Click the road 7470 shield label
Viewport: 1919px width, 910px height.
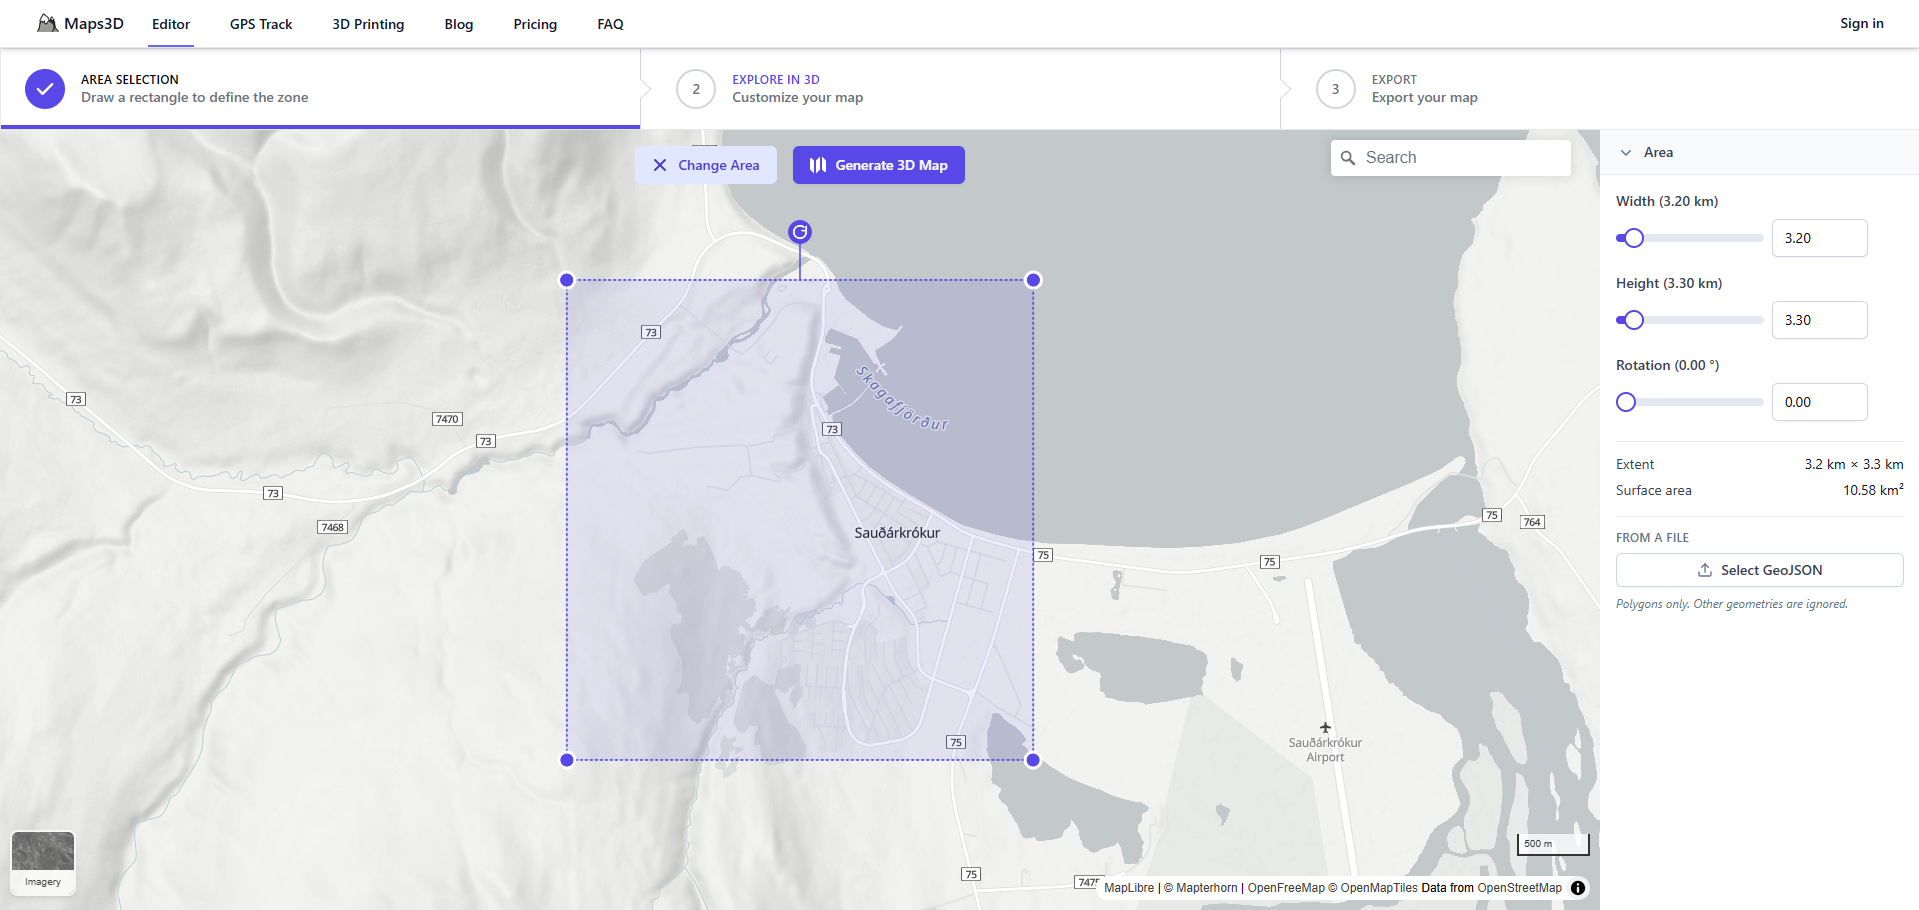tap(448, 419)
